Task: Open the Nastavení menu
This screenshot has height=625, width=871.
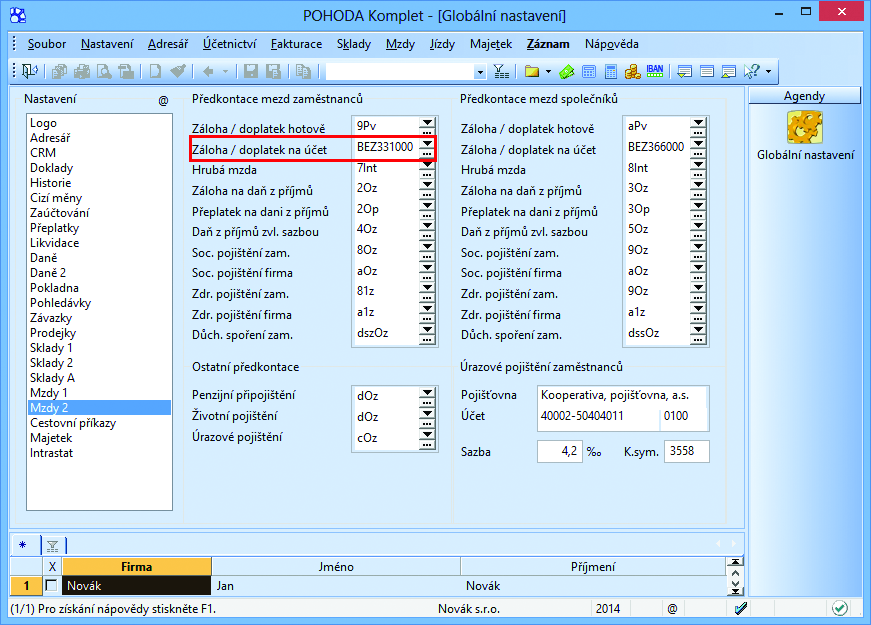Action: point(107,44)
